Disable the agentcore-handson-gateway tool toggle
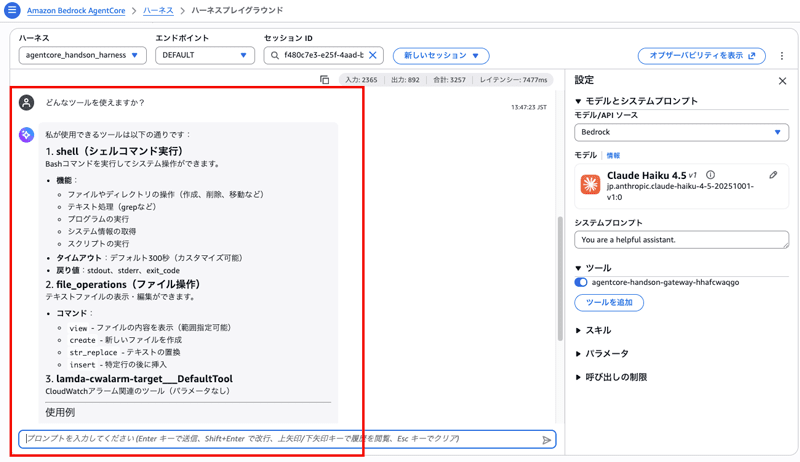800x462 pixels. [581, 283]
